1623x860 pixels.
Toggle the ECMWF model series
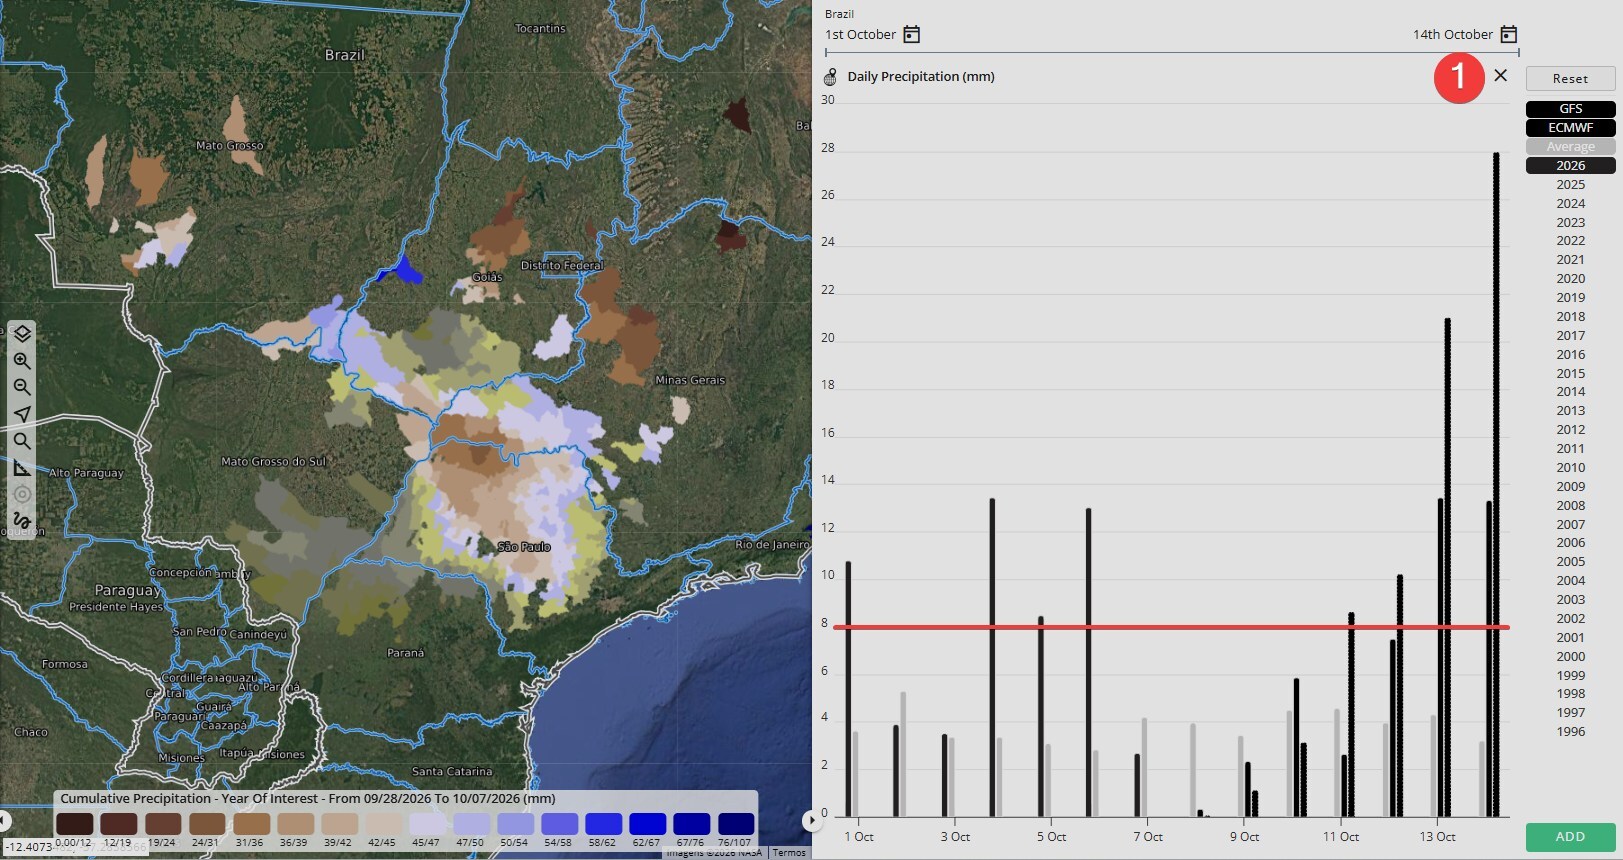[x=1570, y=128]
